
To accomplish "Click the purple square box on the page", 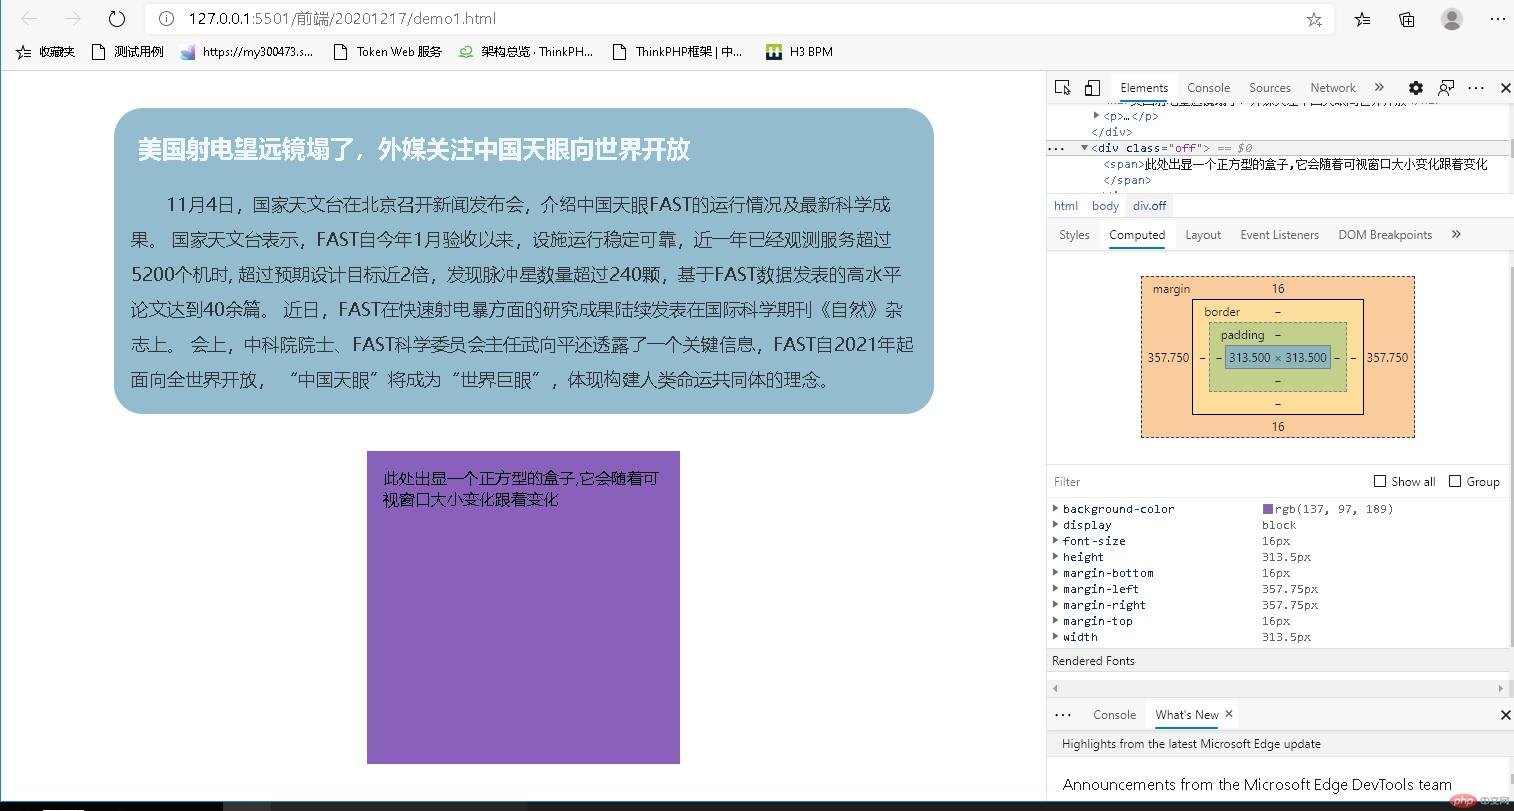I will 523,607.
